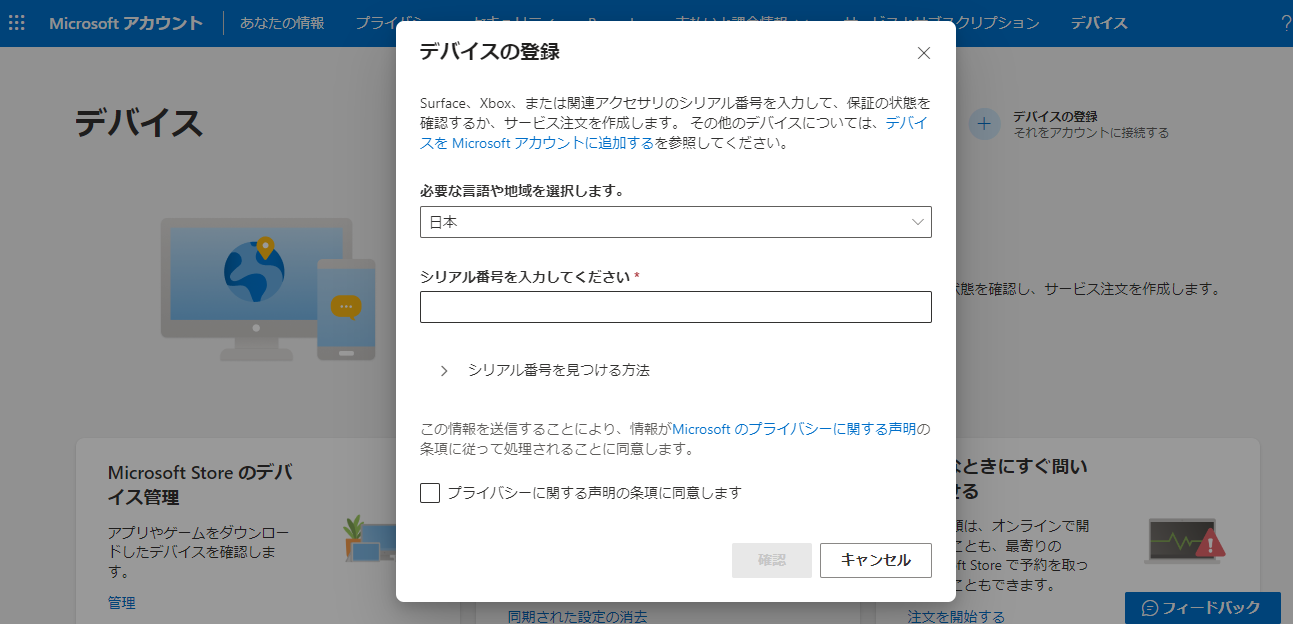Viewport: 1293px width, 624px height.
Task: Check プライバシーに関する声明の条項に同意します checkbox
Action: 430,493
